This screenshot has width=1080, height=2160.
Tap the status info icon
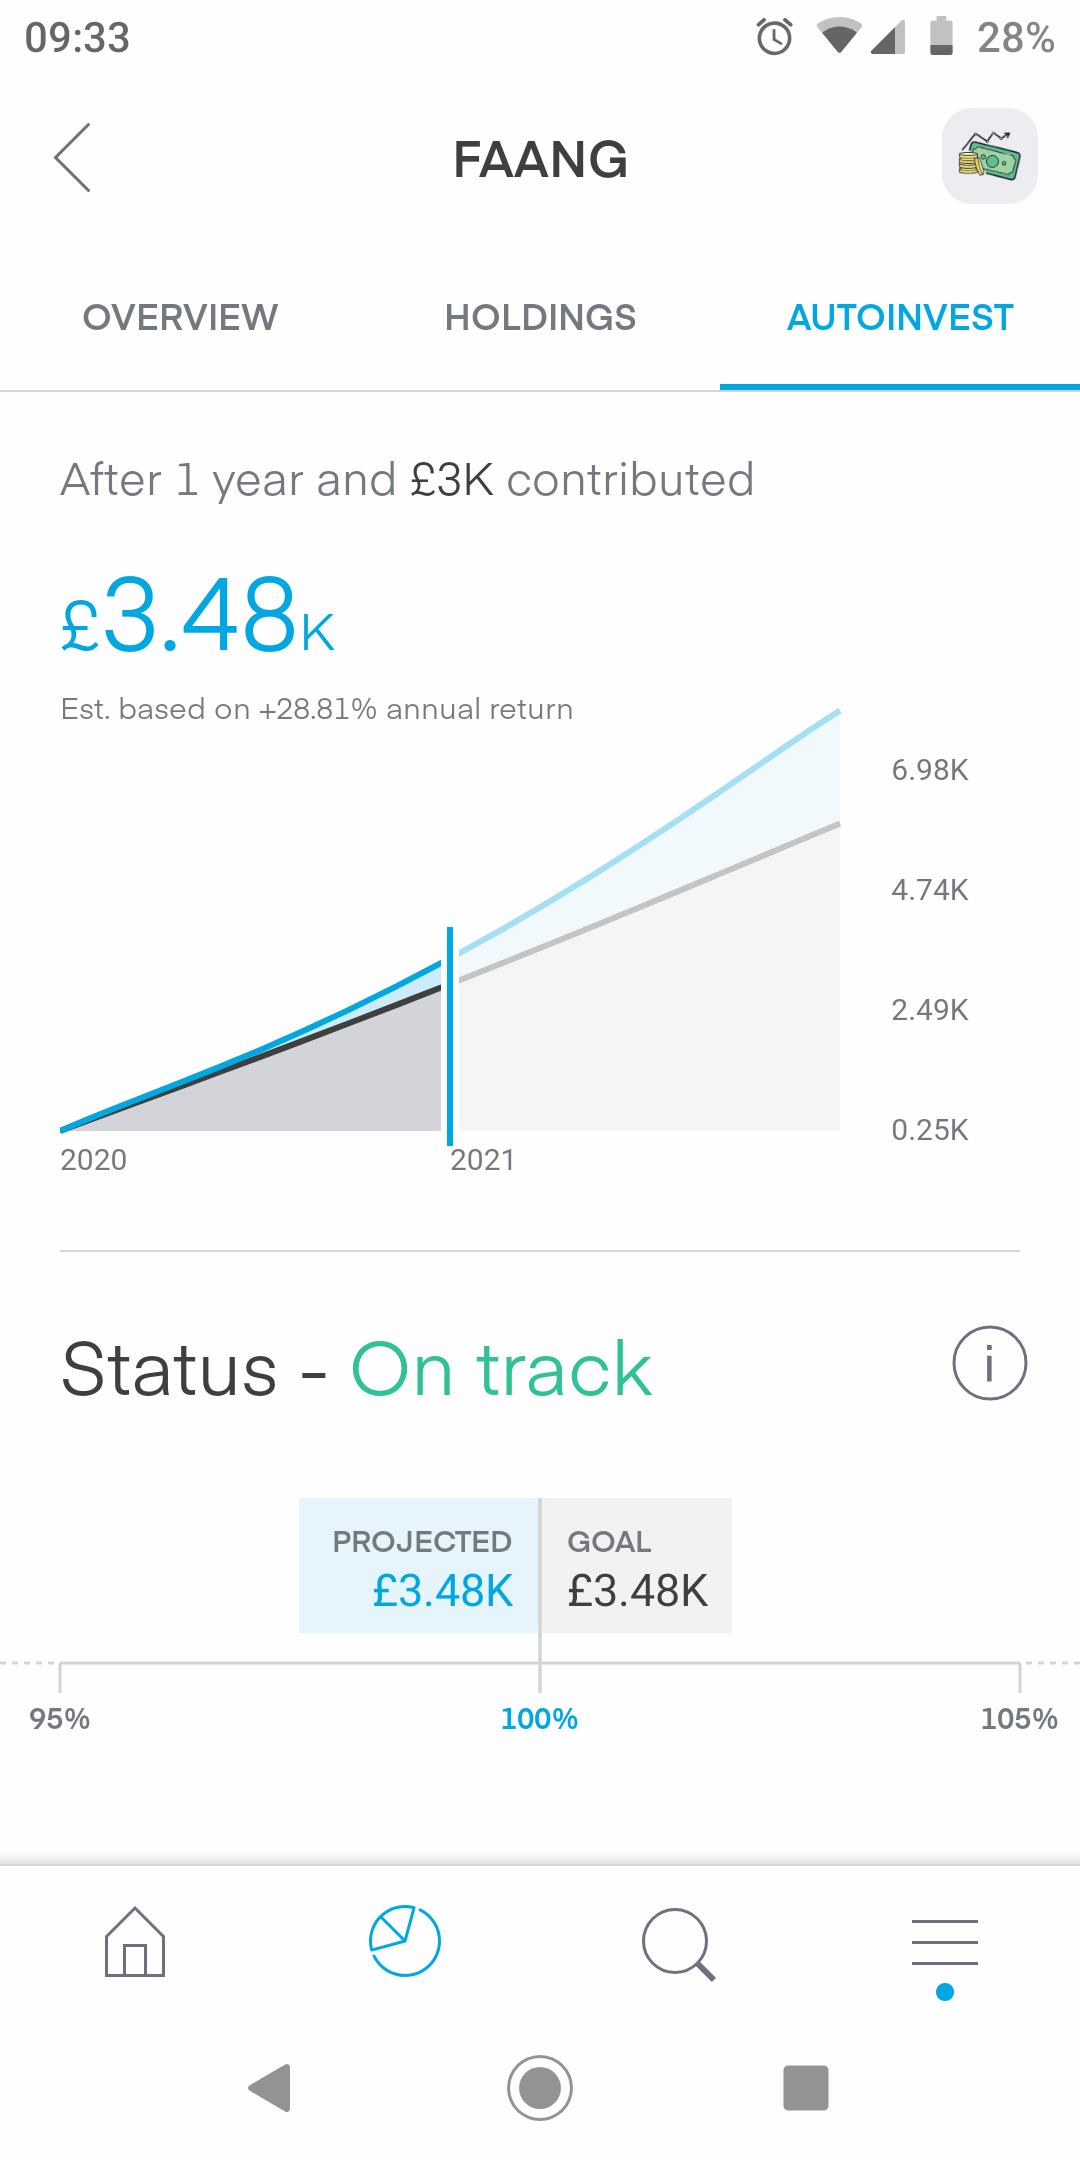(989, 1363)
